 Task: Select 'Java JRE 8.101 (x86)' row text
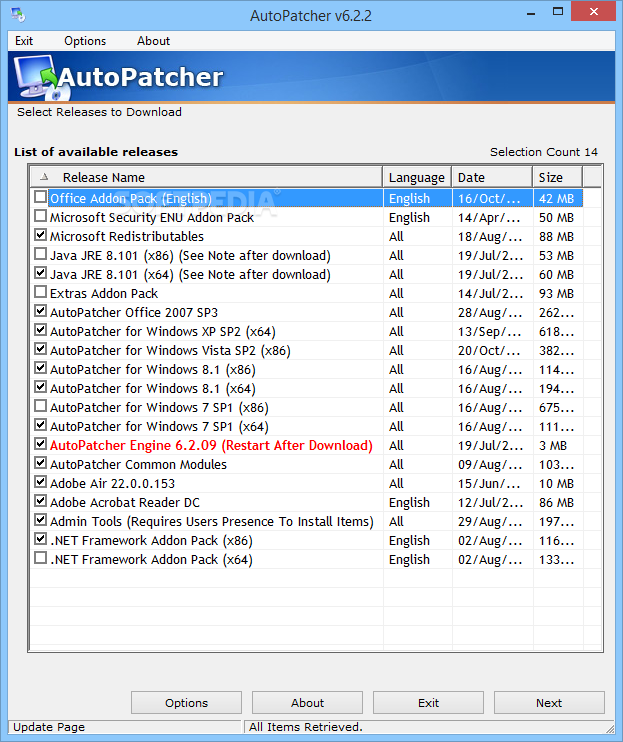pos(190,256)
